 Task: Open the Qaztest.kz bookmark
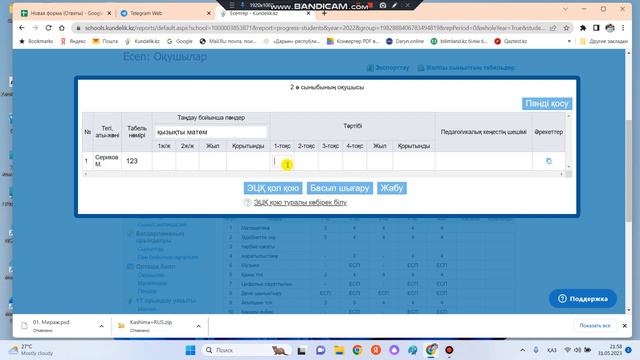[x=511, y=41]
